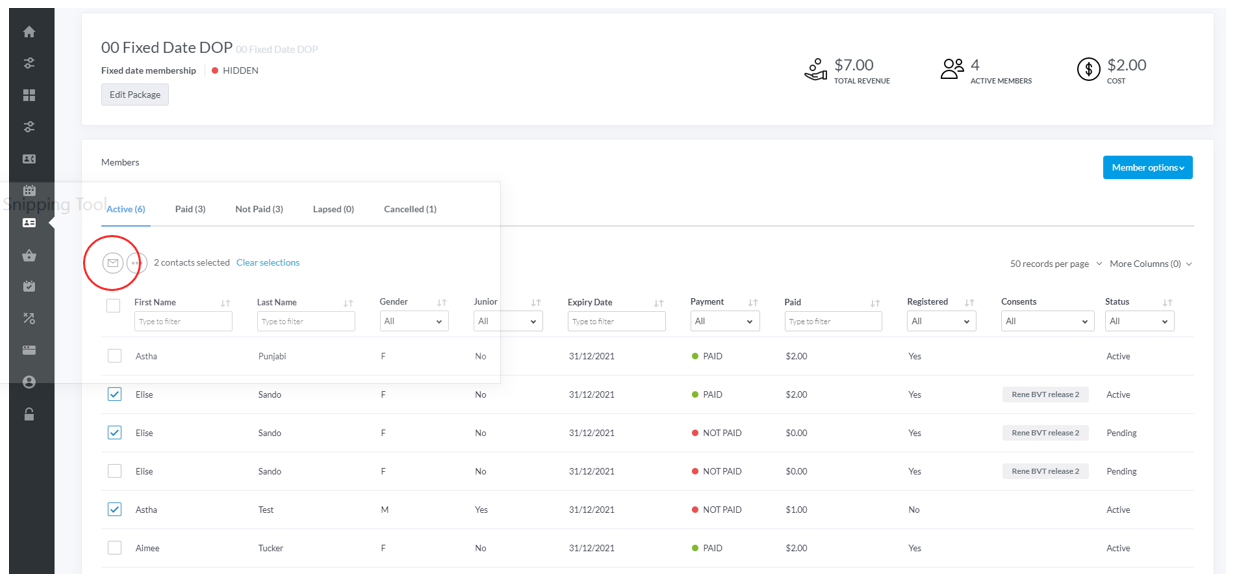
Task: Click the "$1.00" paid value
Action: pyautogui.click(x=796, y=510)
